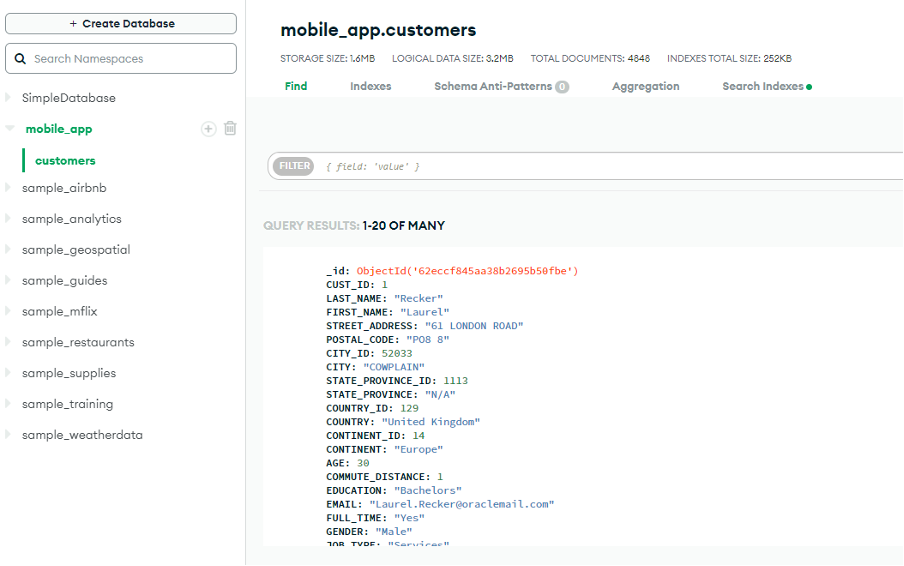Expand the sample_airbnb database arrow

tap(7, 187)
